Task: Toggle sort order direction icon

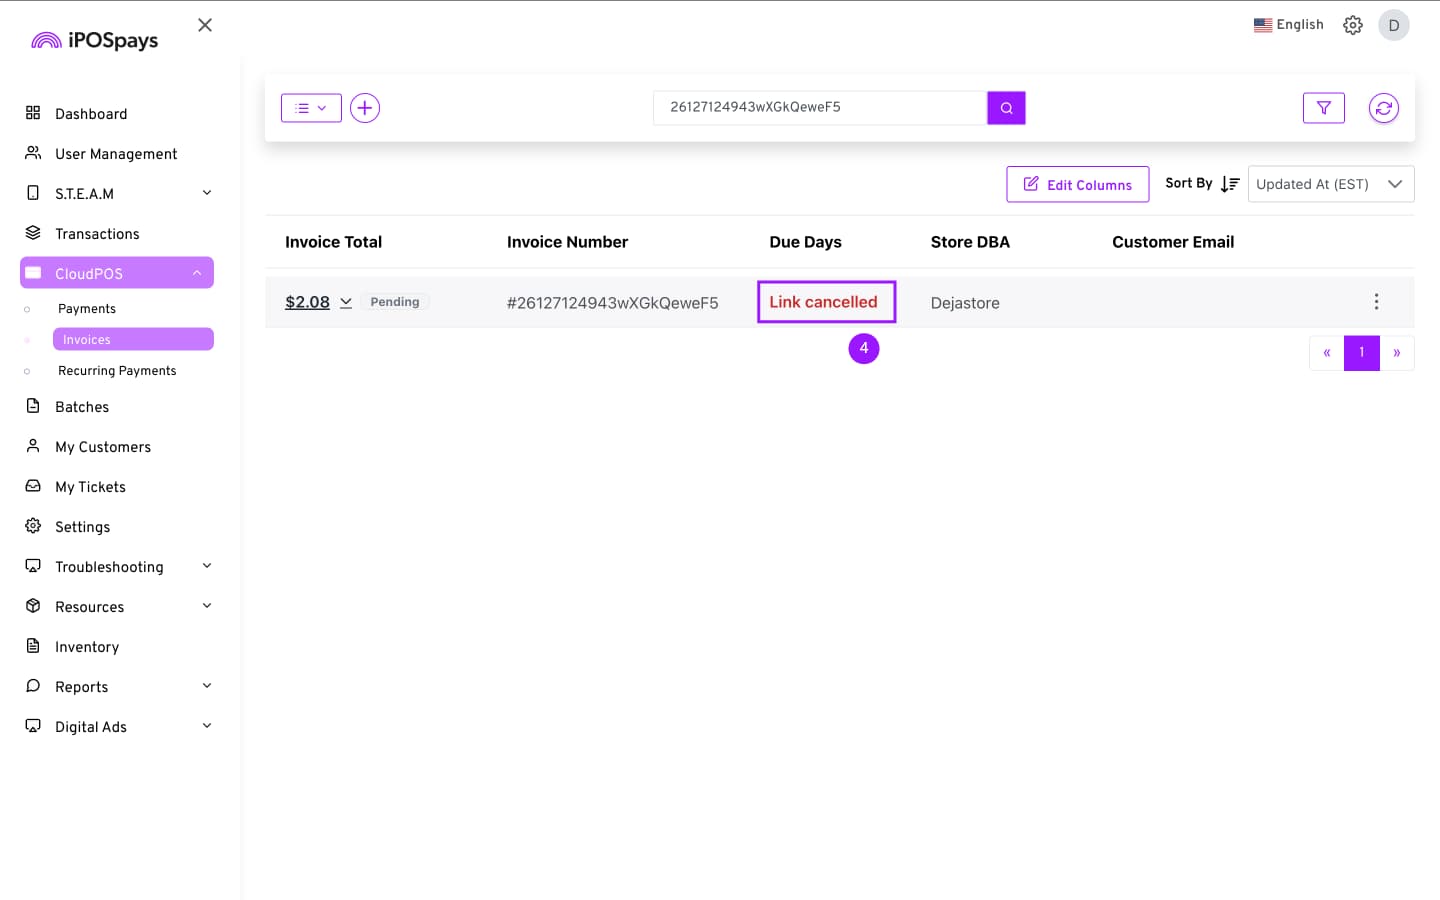Action: 1230,184
